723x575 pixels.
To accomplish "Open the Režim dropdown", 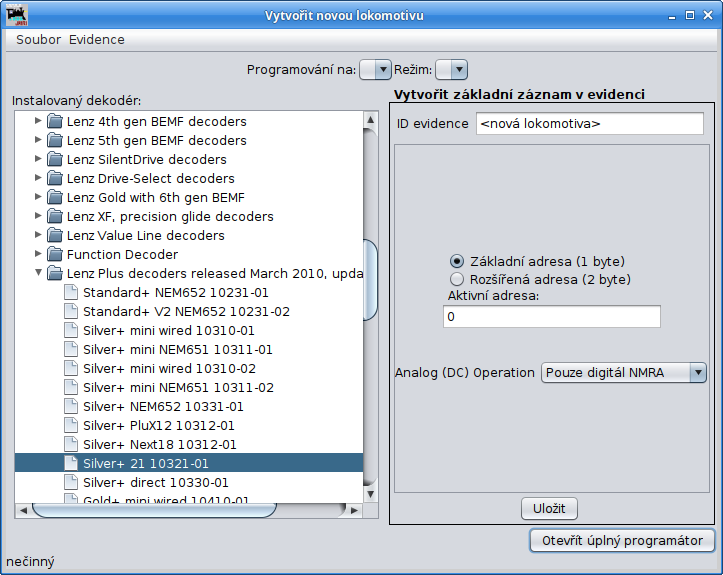I will point(452,69).
